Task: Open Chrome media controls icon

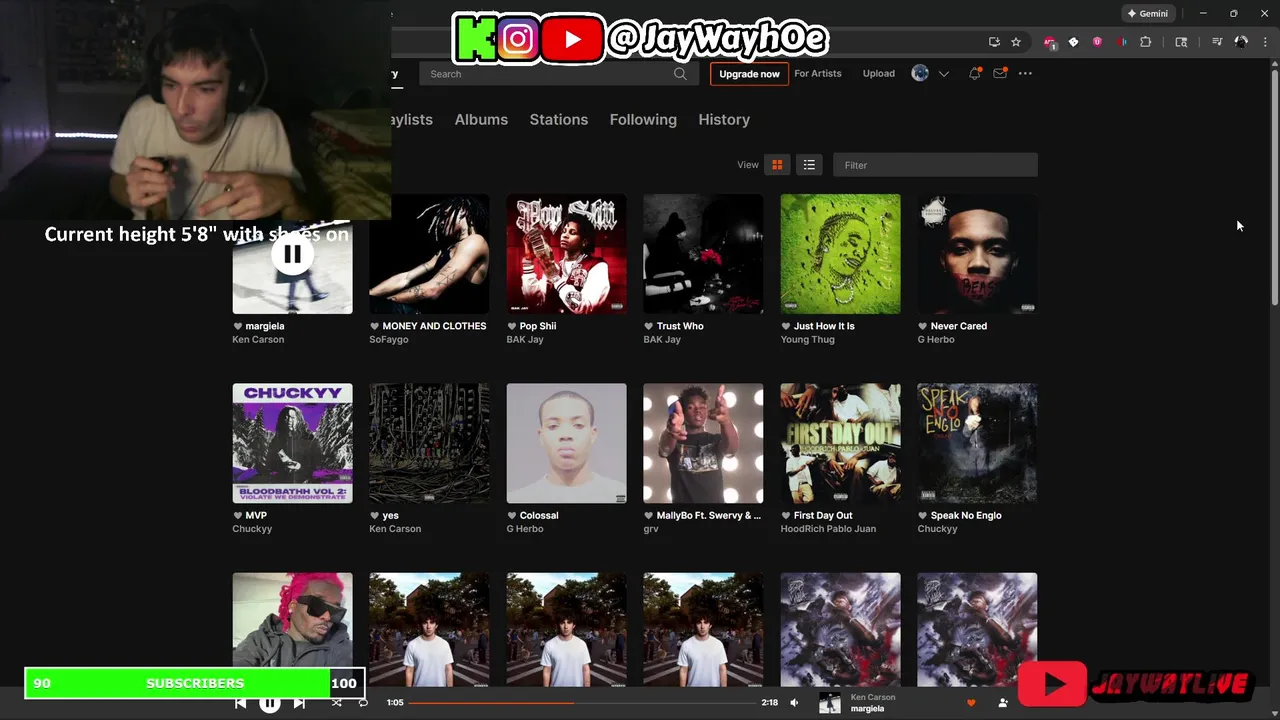Action: pos(1217,42)
